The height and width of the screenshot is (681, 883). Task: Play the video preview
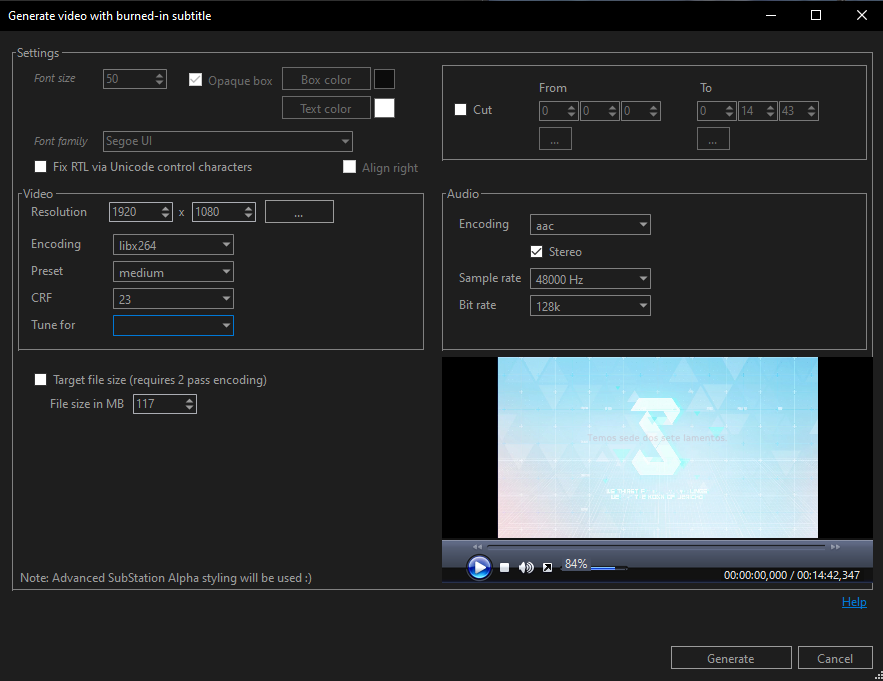tap(479, 567)
